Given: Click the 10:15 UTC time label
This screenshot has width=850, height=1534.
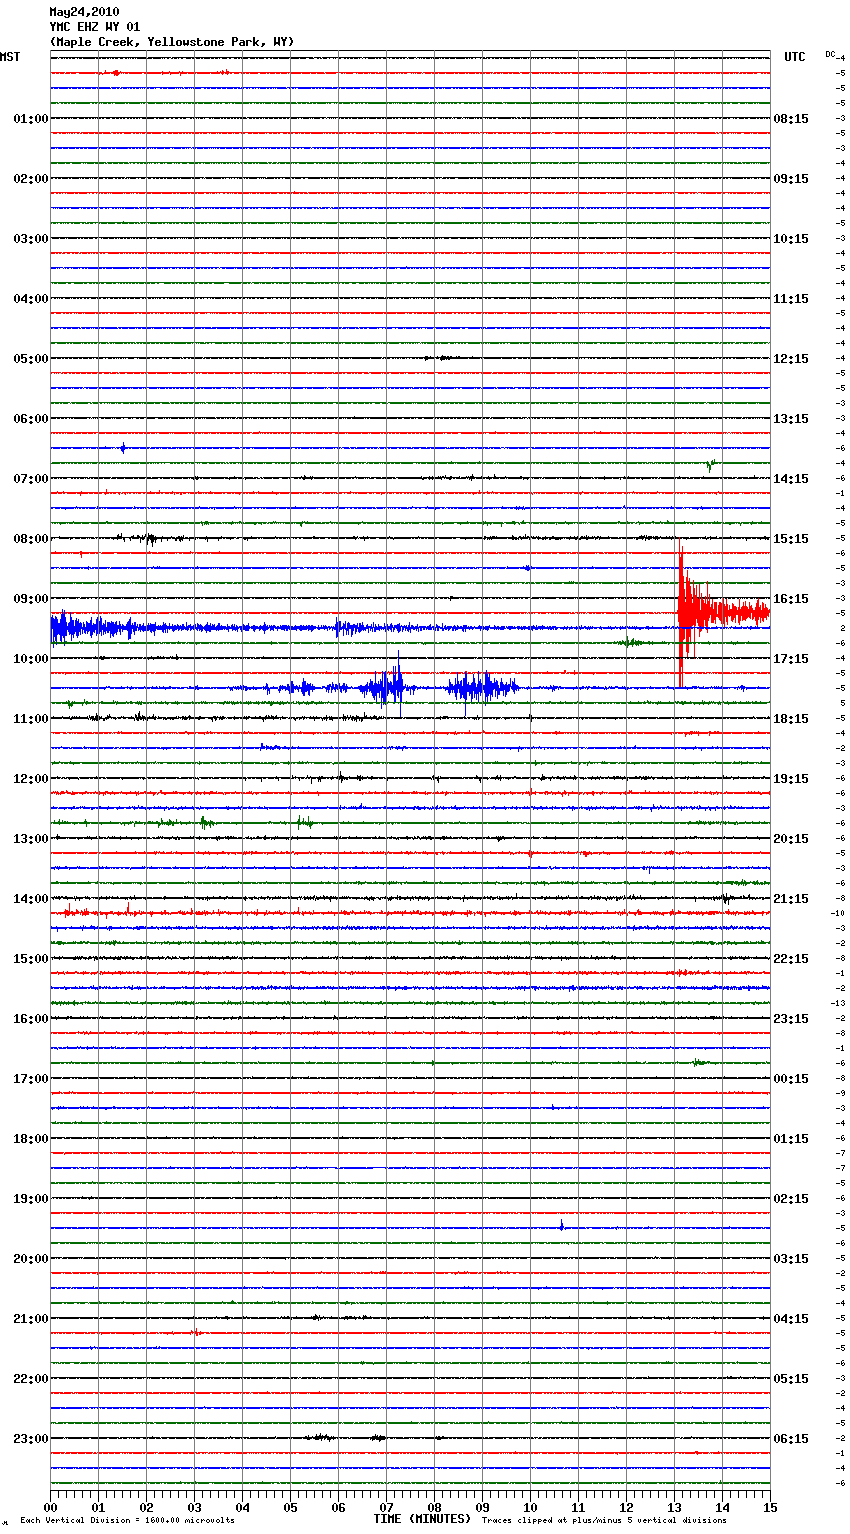Looking at the screenshot, I should click(791, 239).
